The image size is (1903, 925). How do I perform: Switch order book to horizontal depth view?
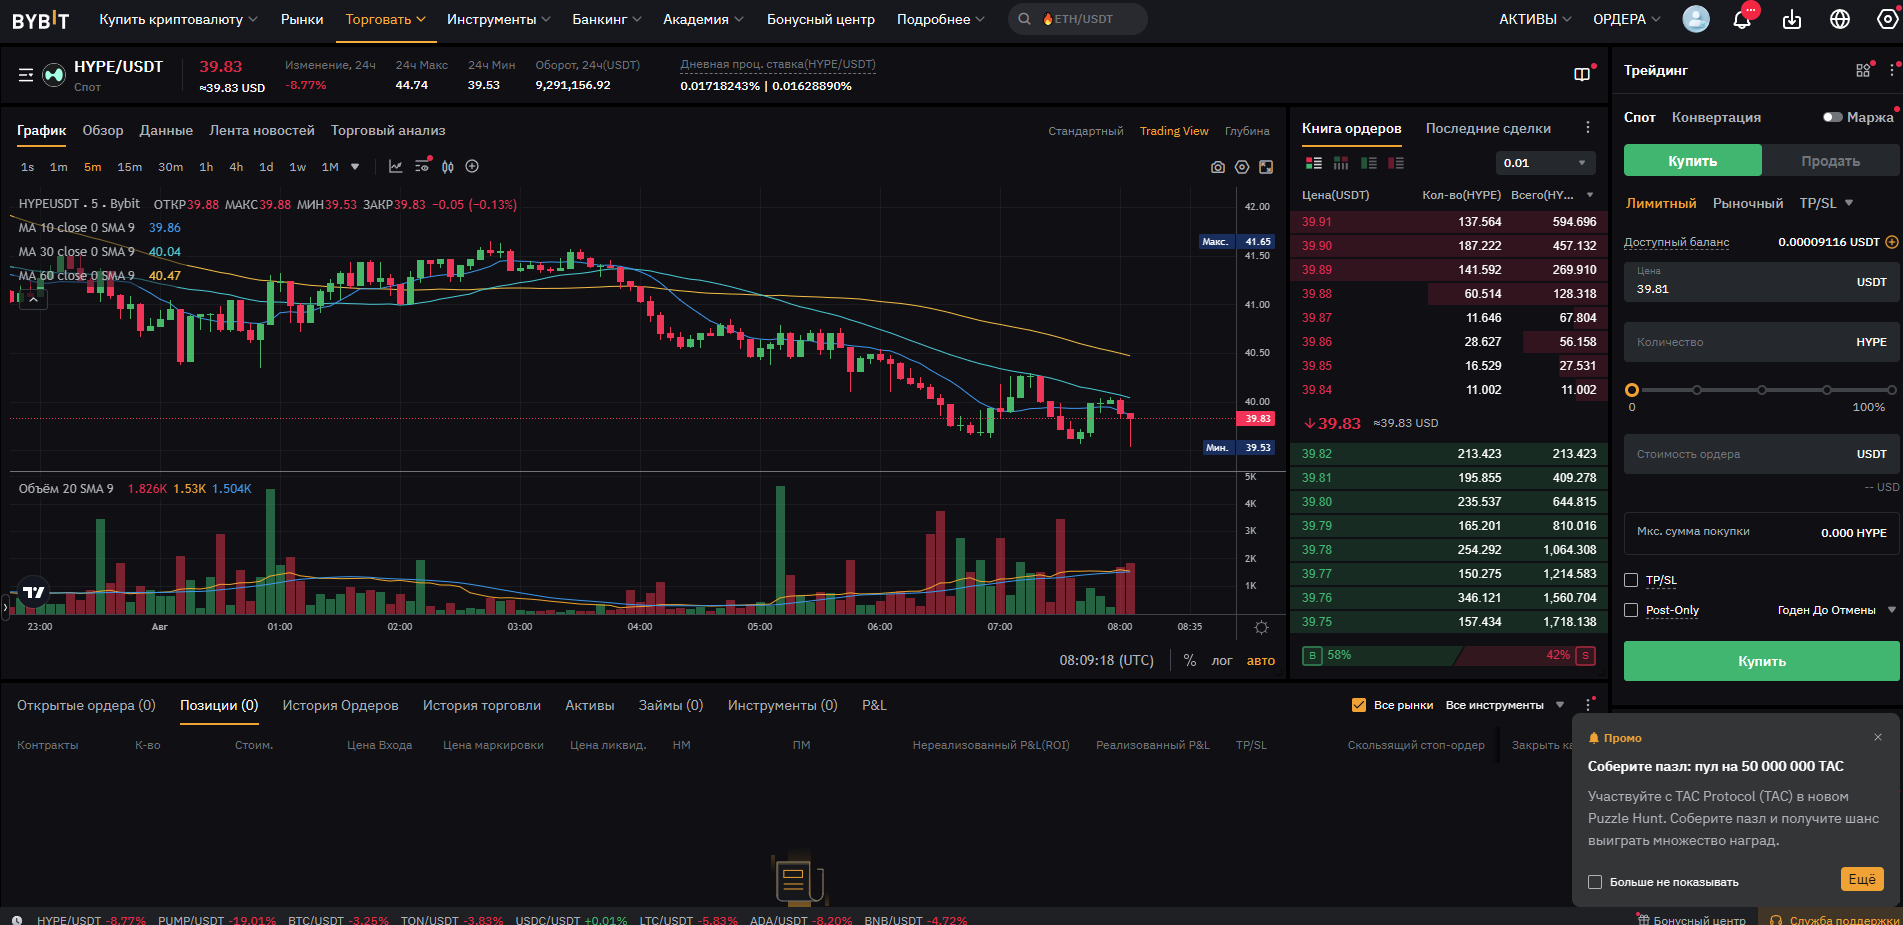point(1341,163)
